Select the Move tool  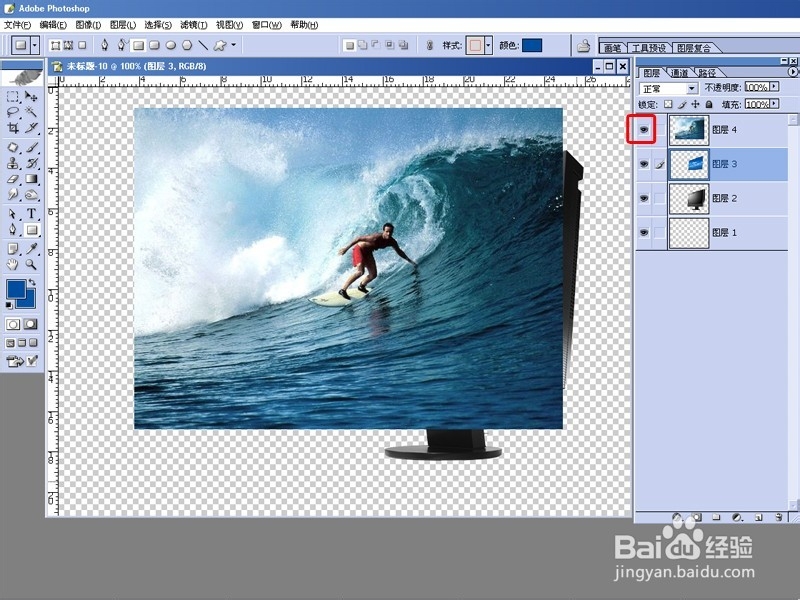point(31,95)
